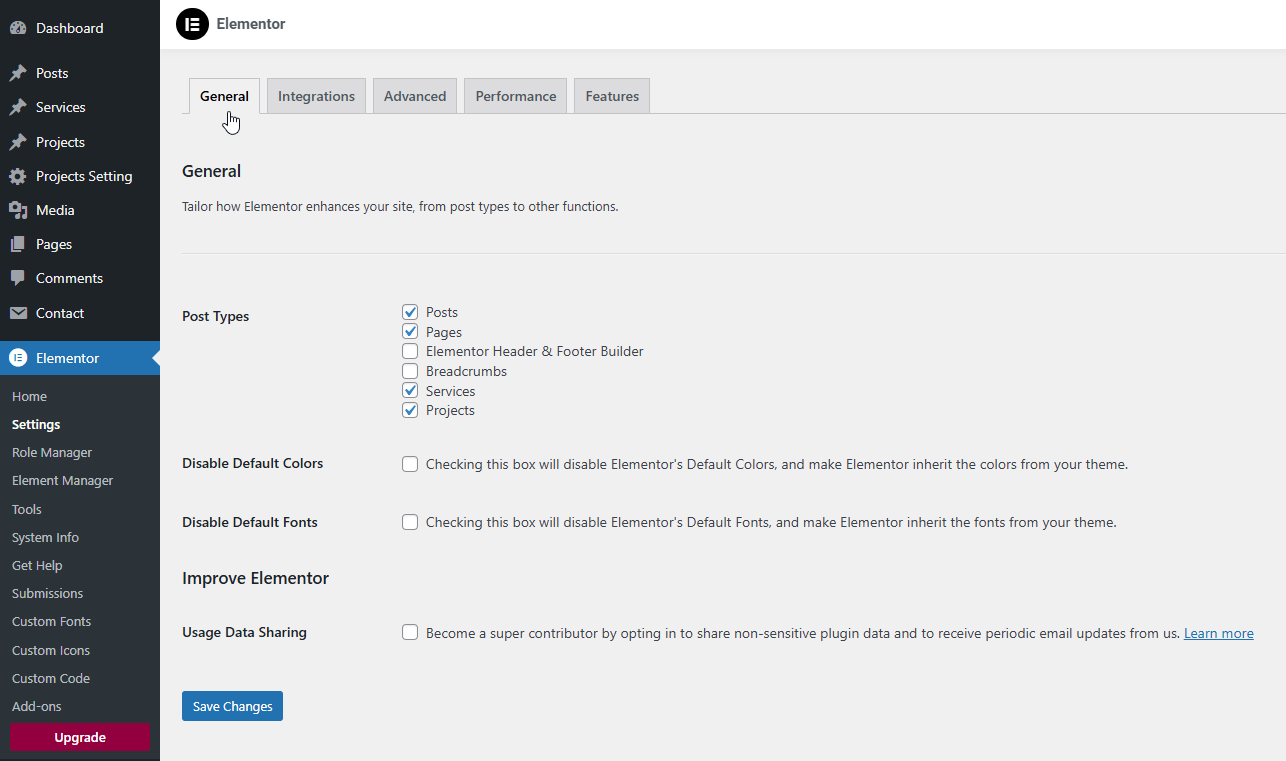Open Role Manager in Elementor submenu
The height and width of the screenshot is (761, 1286).
coord(52,452)
